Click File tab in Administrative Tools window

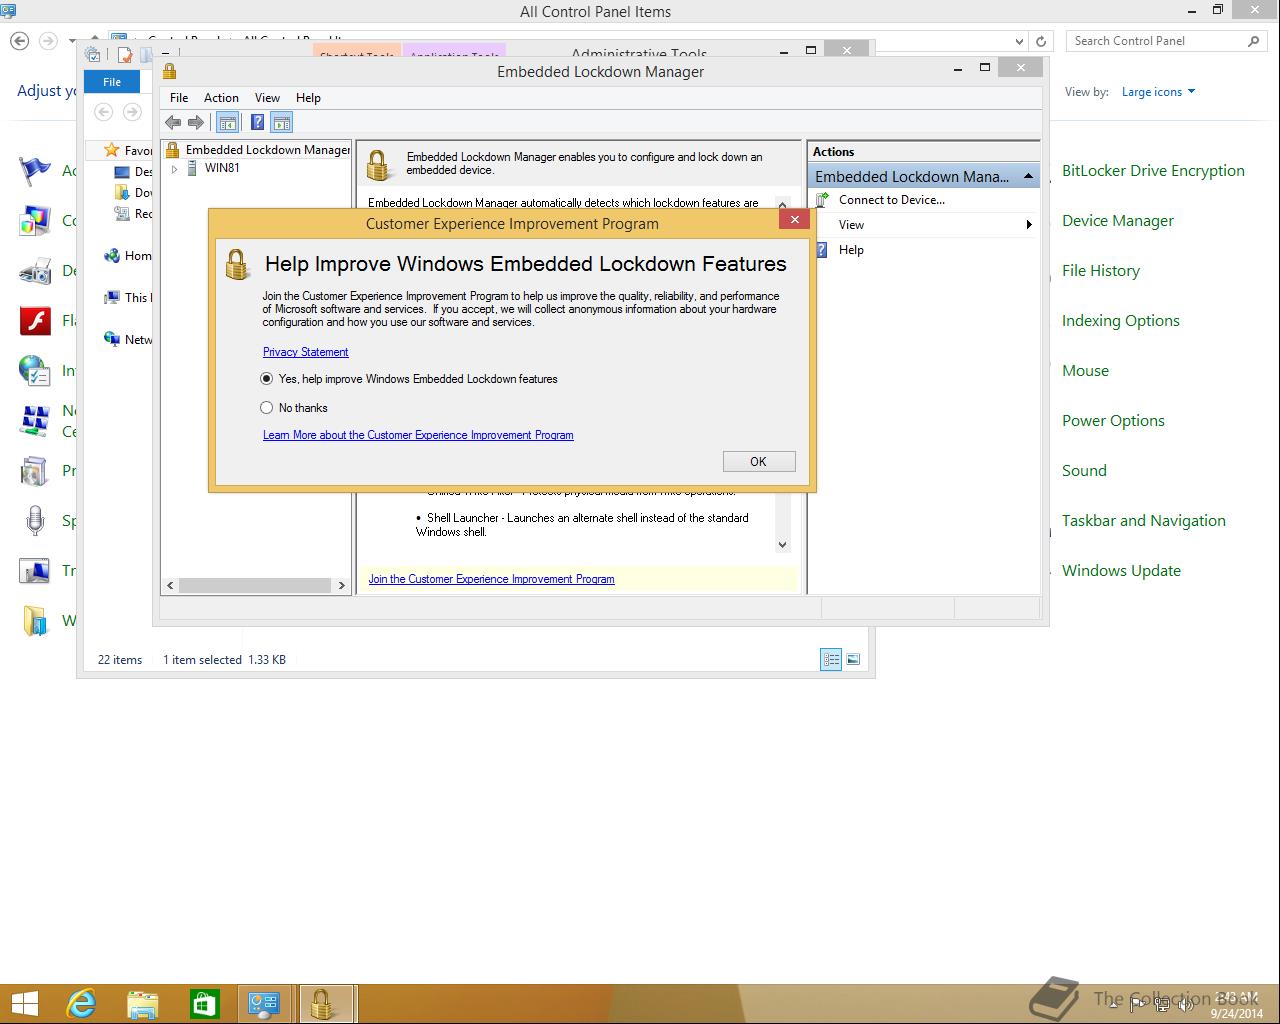pyautogui.click(x=112, y=82)
